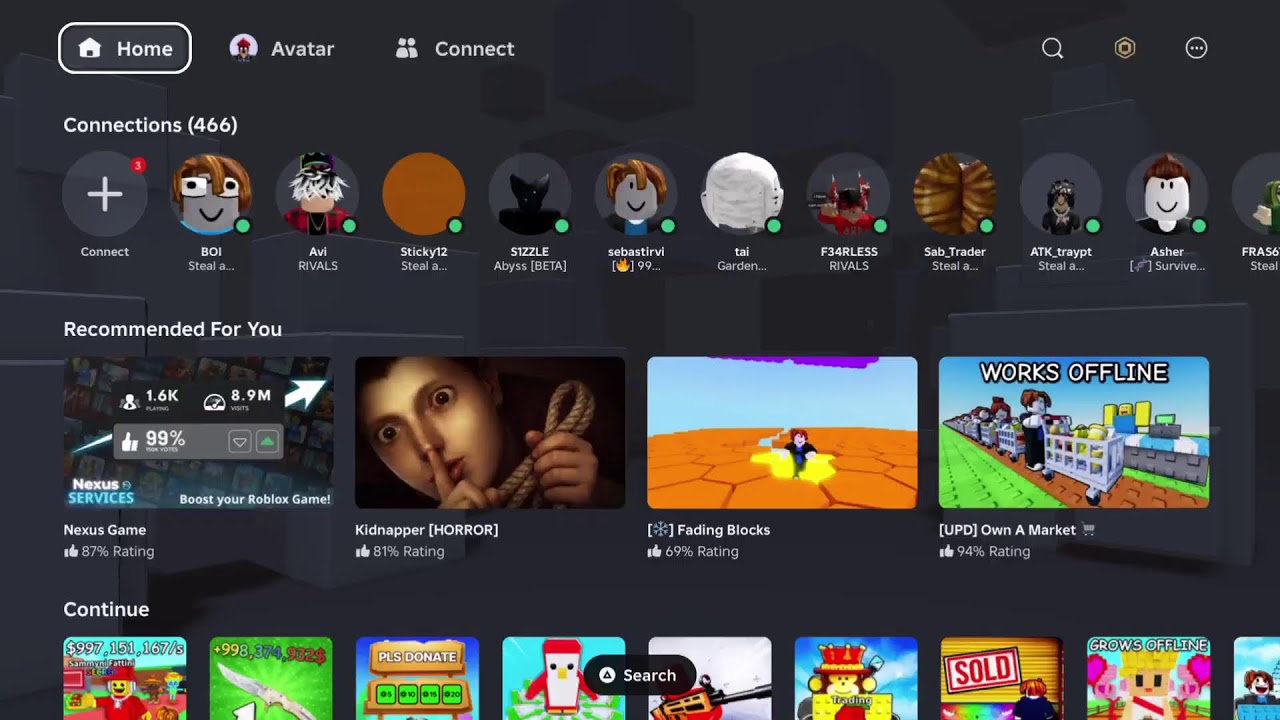
Task: Open Sab_Trader's avatar
Action: click(955, 194)
